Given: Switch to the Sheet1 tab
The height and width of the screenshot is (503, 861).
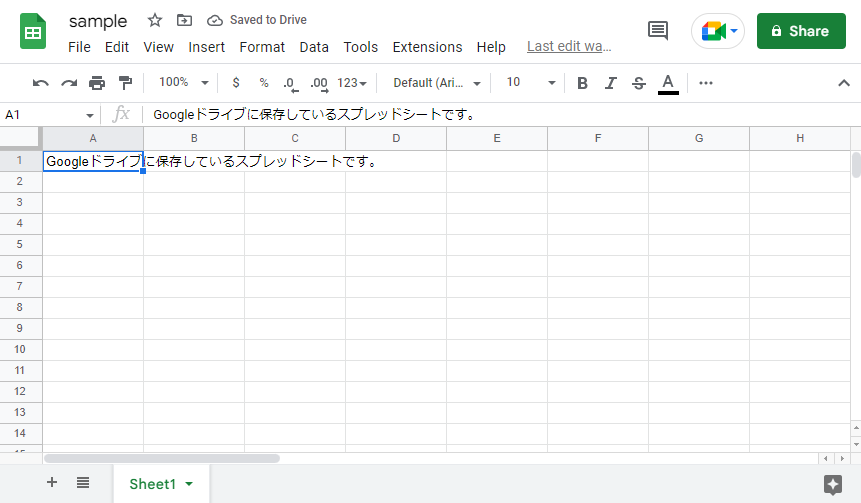Looking at the screenshot, I should pos(153,484).
